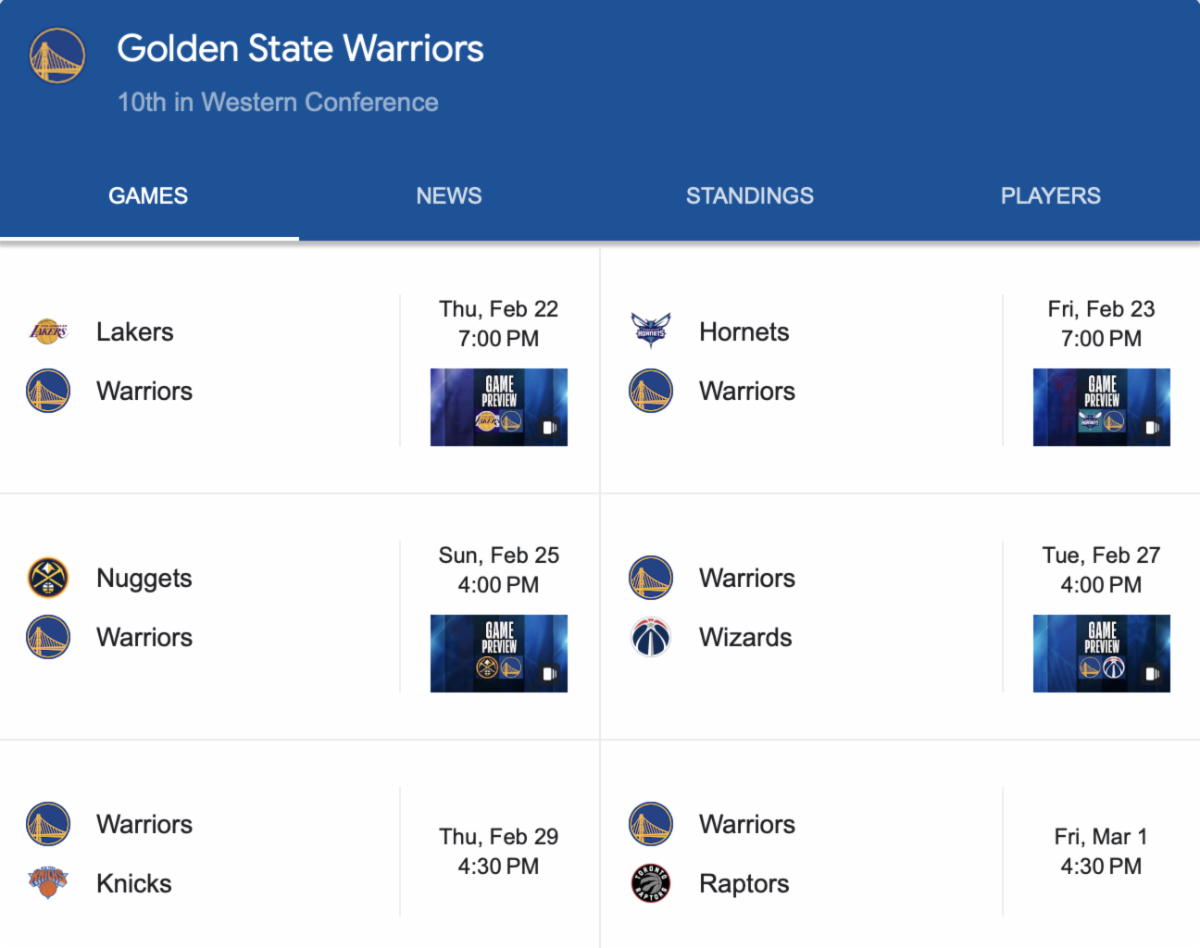Open the Raptors game on Mar 1
This screenshot has height=948, width=1200.
click(1101, 851)
